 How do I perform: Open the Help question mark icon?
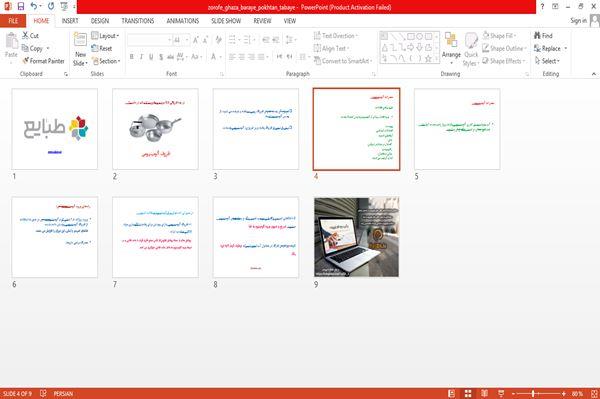click(542, 7)
